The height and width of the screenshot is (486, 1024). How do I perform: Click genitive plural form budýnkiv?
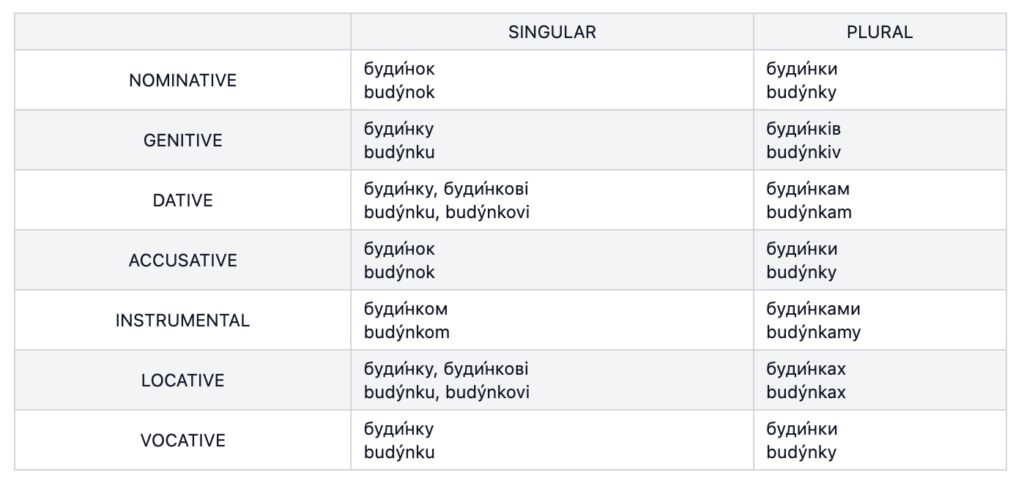(x=803, y=152)
